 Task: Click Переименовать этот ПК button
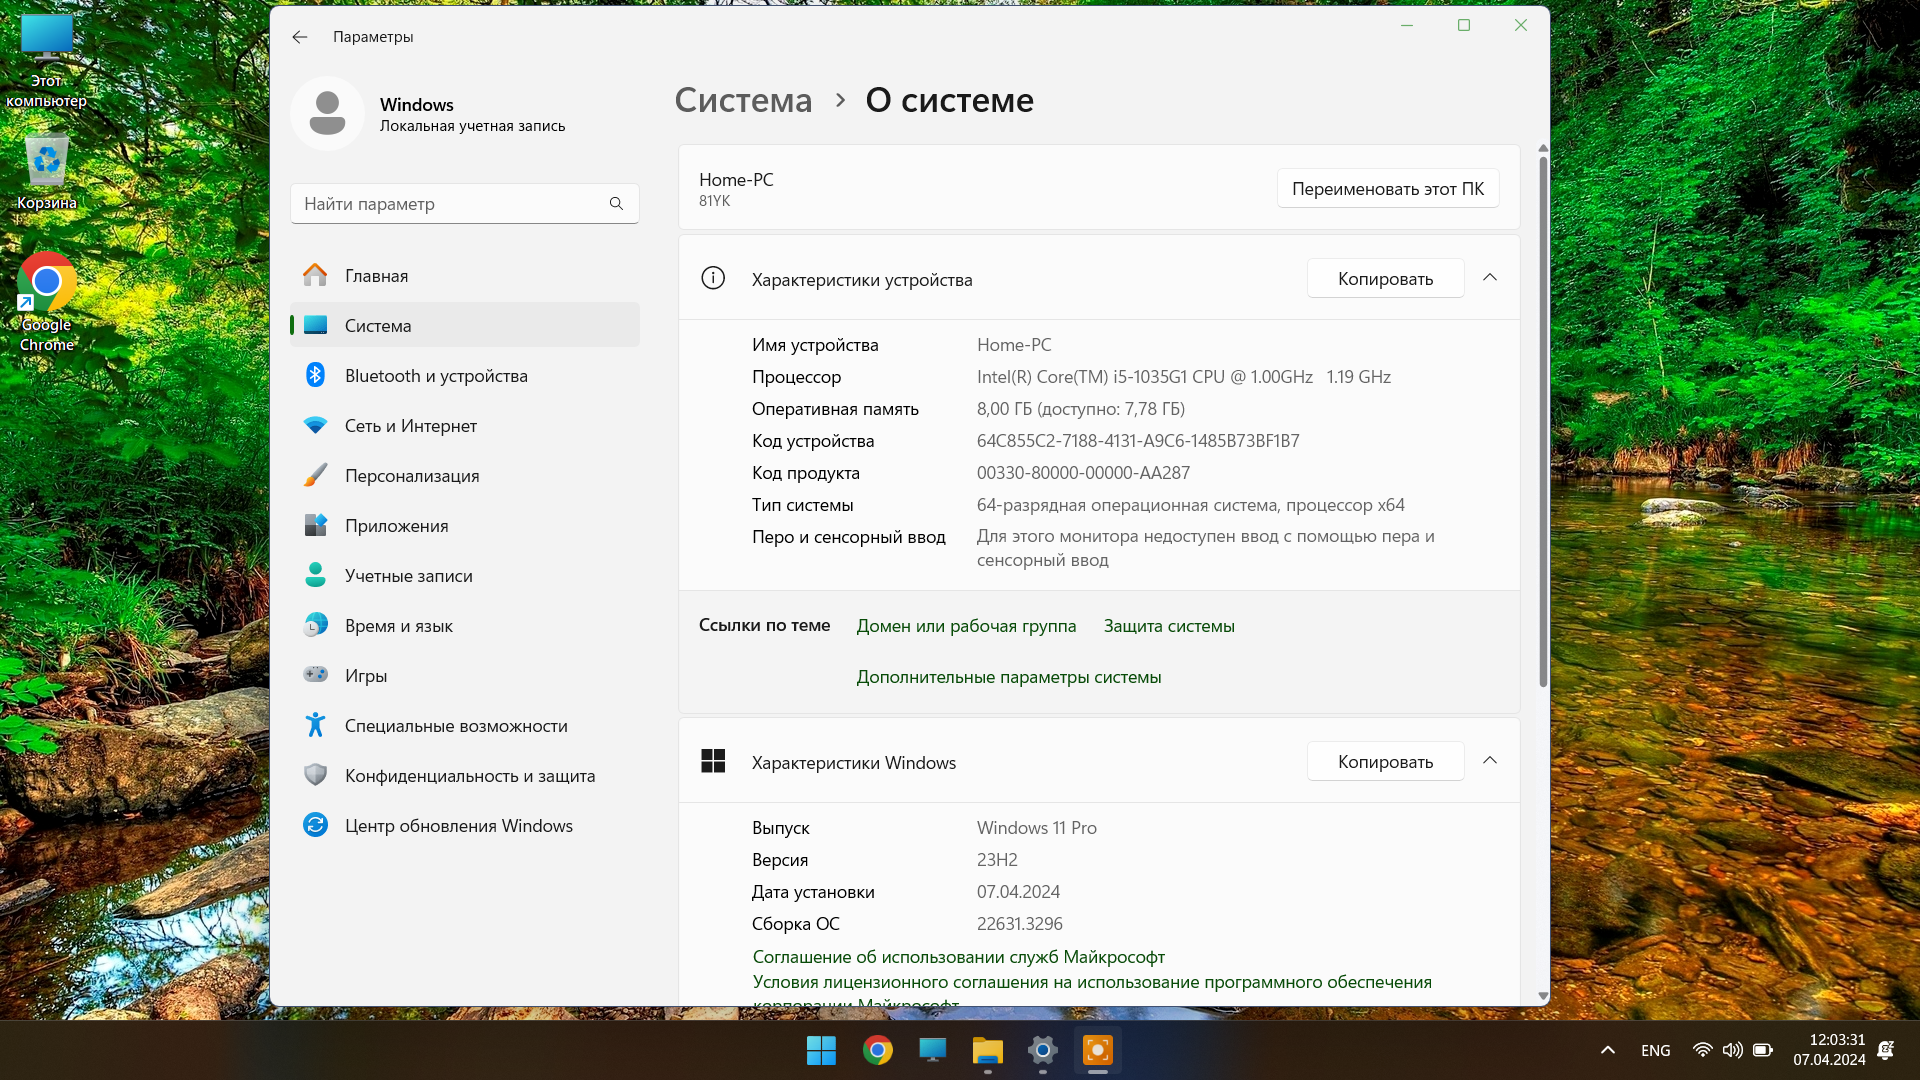[1387, 189]
